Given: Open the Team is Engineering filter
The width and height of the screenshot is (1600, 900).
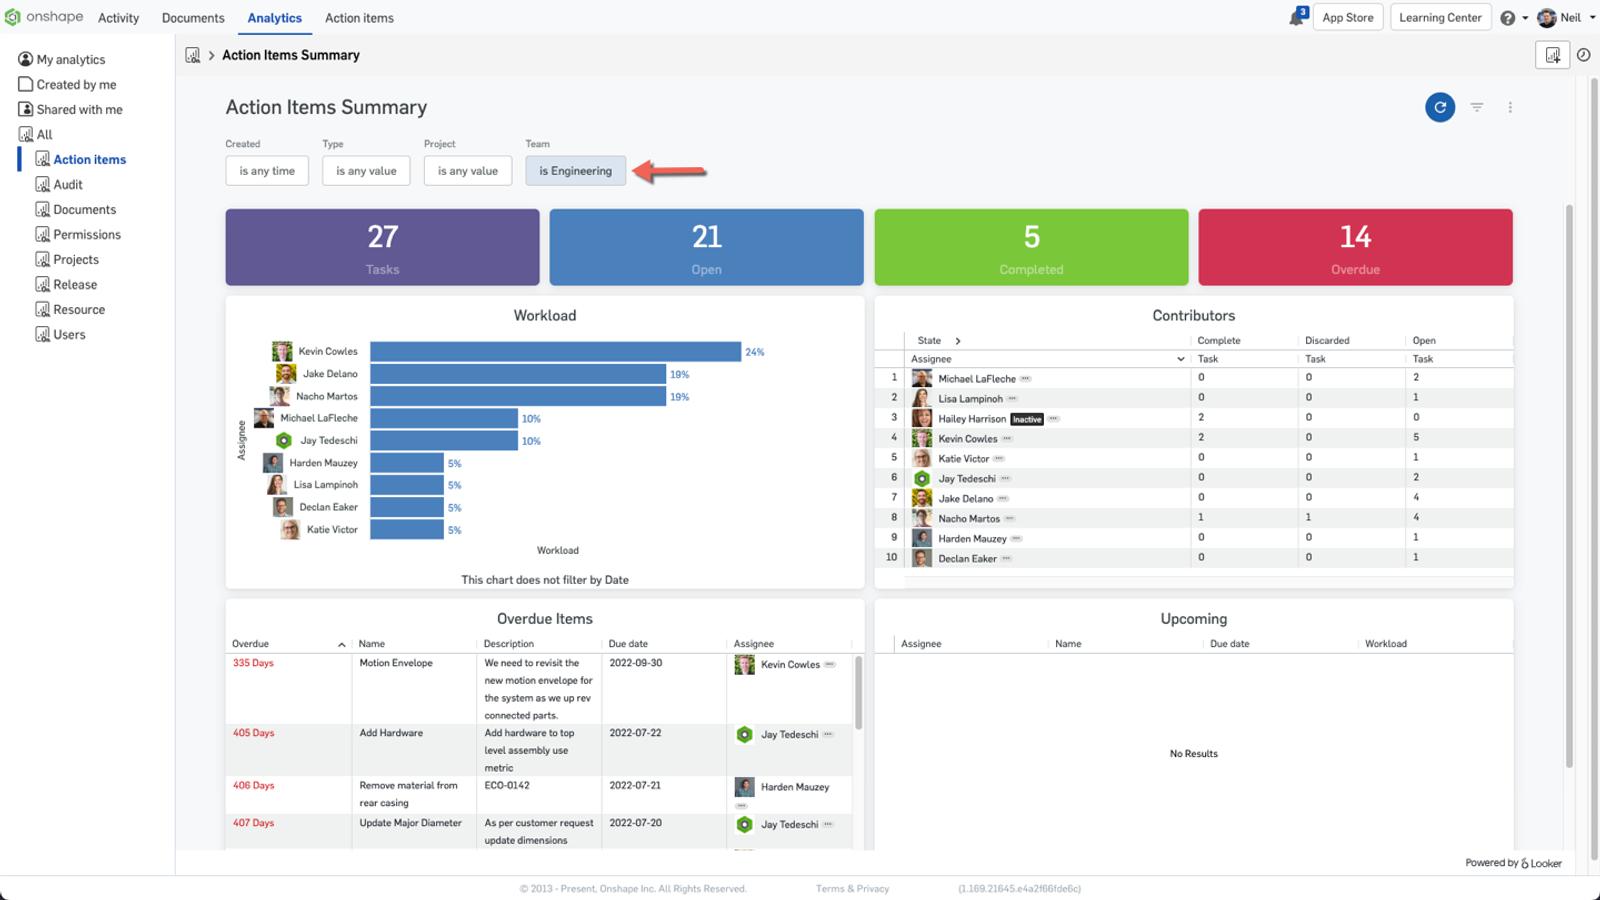Looking at the screenshot, I should [x=575, y=171].
